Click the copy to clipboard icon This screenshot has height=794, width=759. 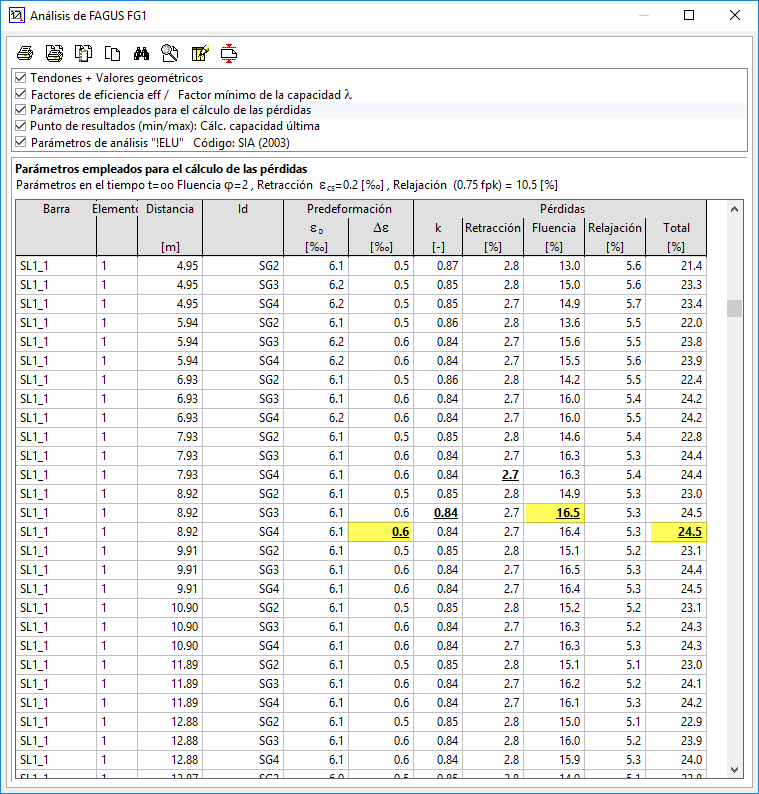83,53
